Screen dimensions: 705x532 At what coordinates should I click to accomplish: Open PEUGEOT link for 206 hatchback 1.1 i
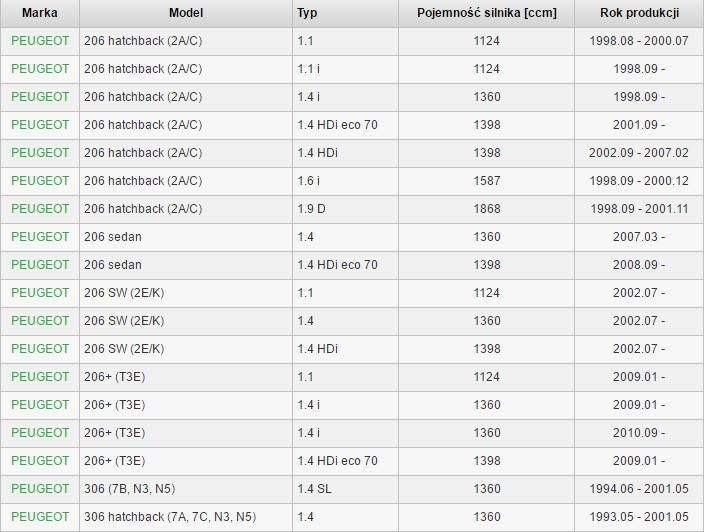pyautogui.click(x=40, y=69)
